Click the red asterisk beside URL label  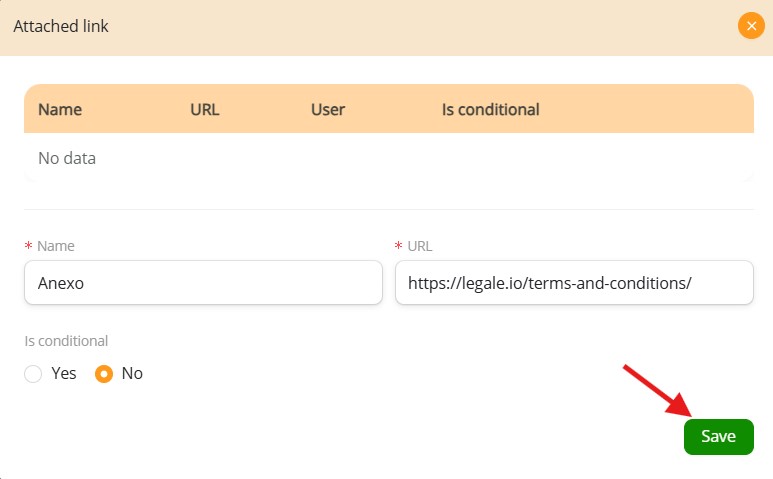tap(399, 245)
